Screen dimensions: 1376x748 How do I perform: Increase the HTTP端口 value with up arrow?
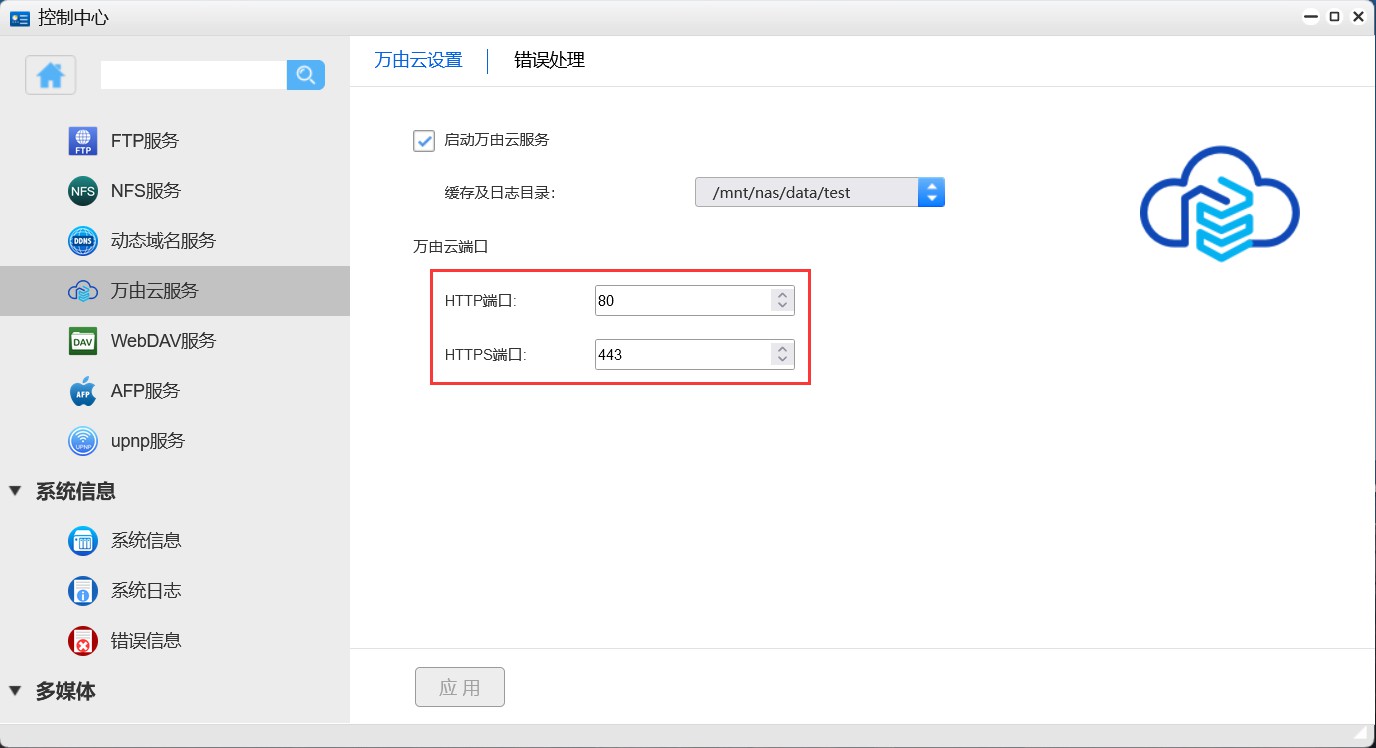[x=782, y=295]
